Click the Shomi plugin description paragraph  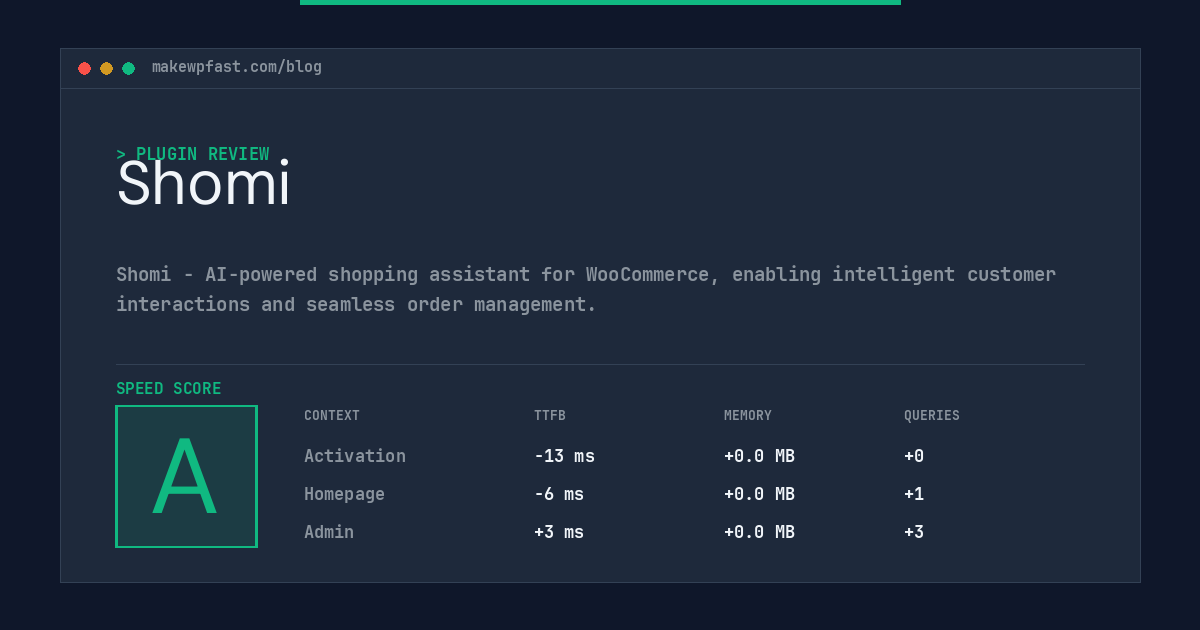coord(586,289)
